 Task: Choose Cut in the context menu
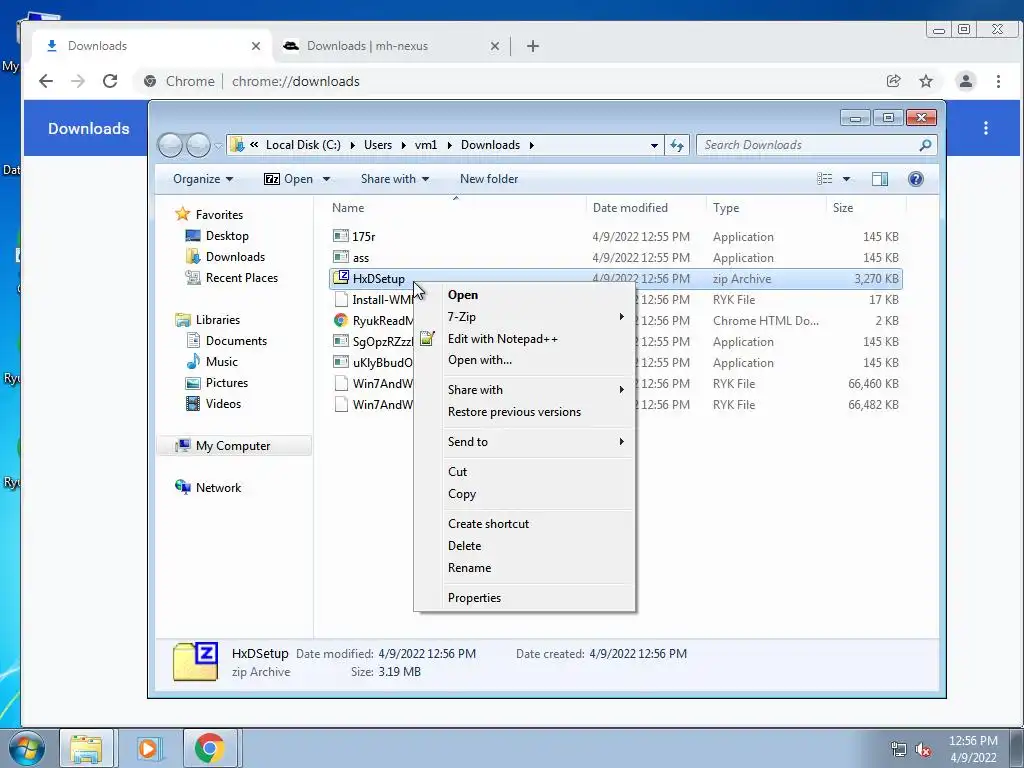pyautogui.click(x=457, y=472)
